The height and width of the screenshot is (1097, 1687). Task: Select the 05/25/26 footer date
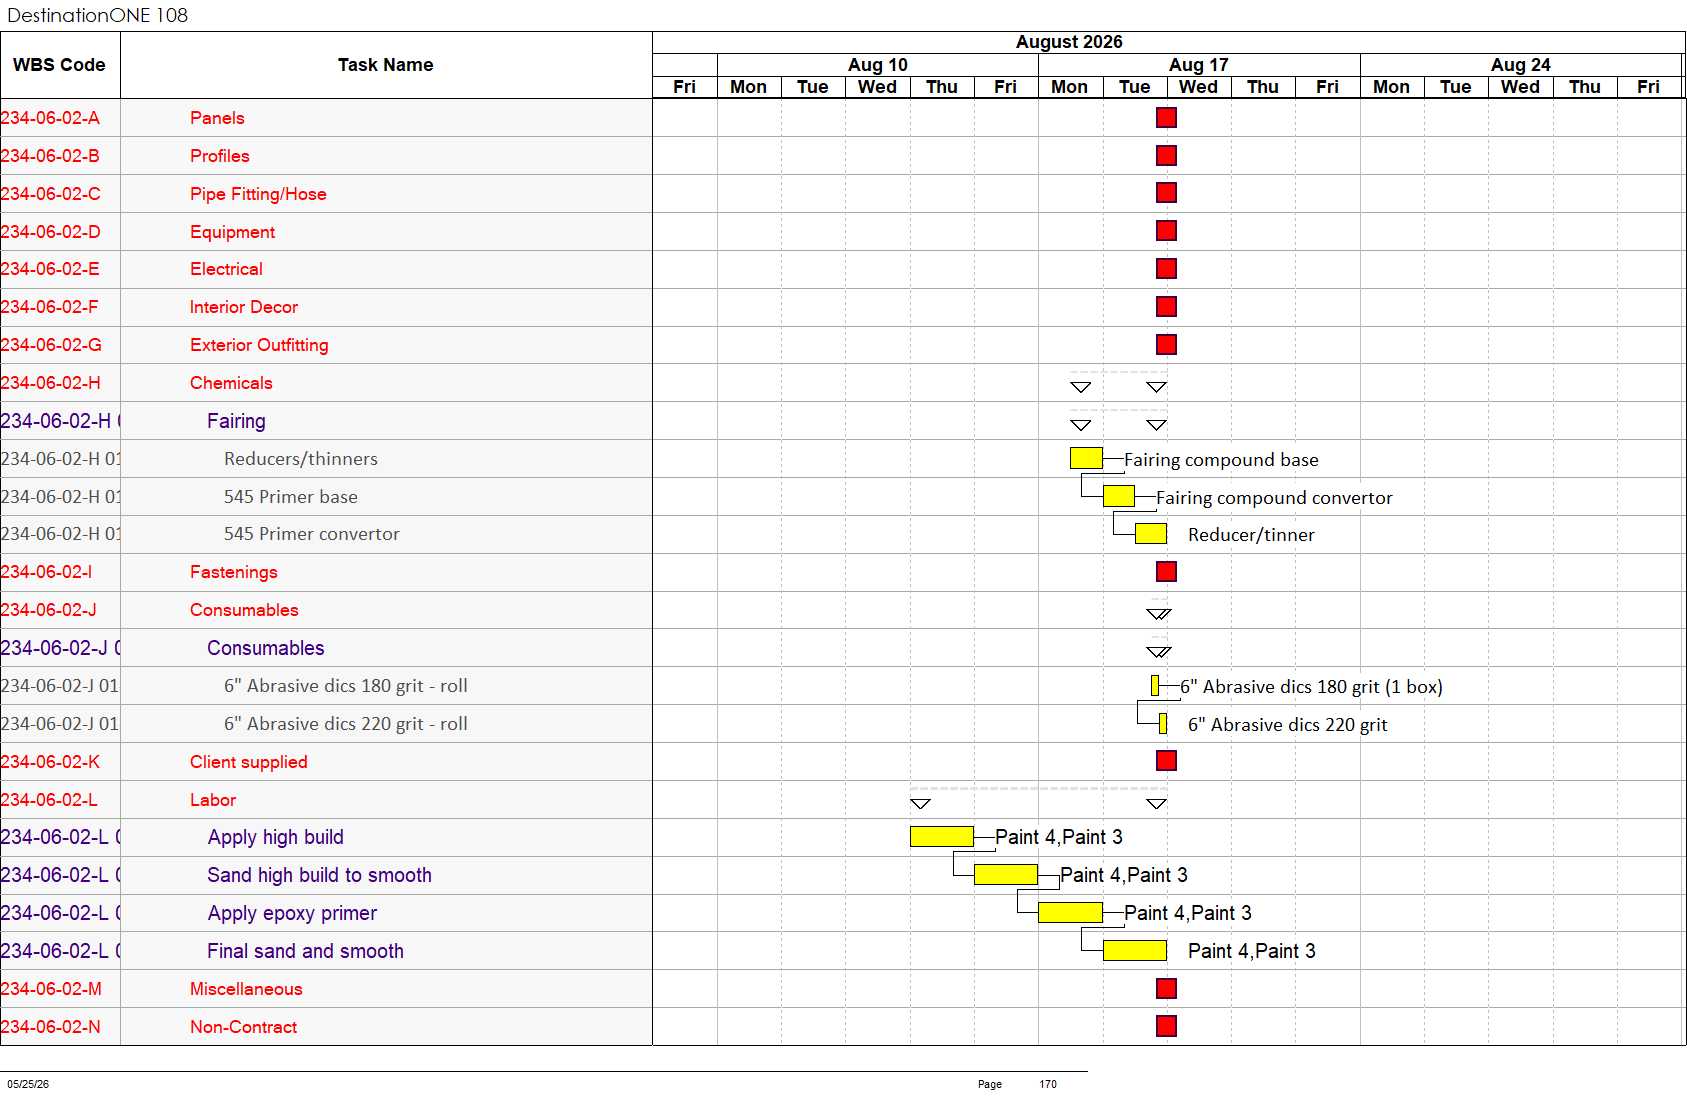click(28, 1084)
